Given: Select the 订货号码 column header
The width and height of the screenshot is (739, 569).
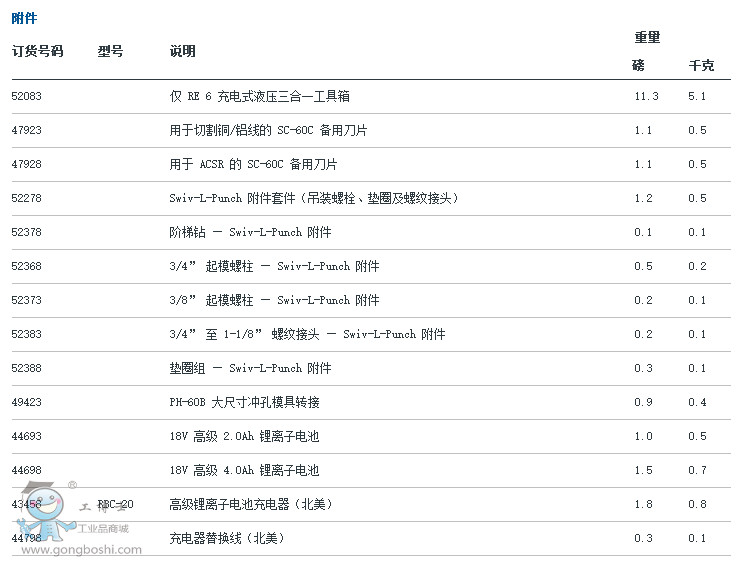Looking at the screenshot, I should pos(37,51).
